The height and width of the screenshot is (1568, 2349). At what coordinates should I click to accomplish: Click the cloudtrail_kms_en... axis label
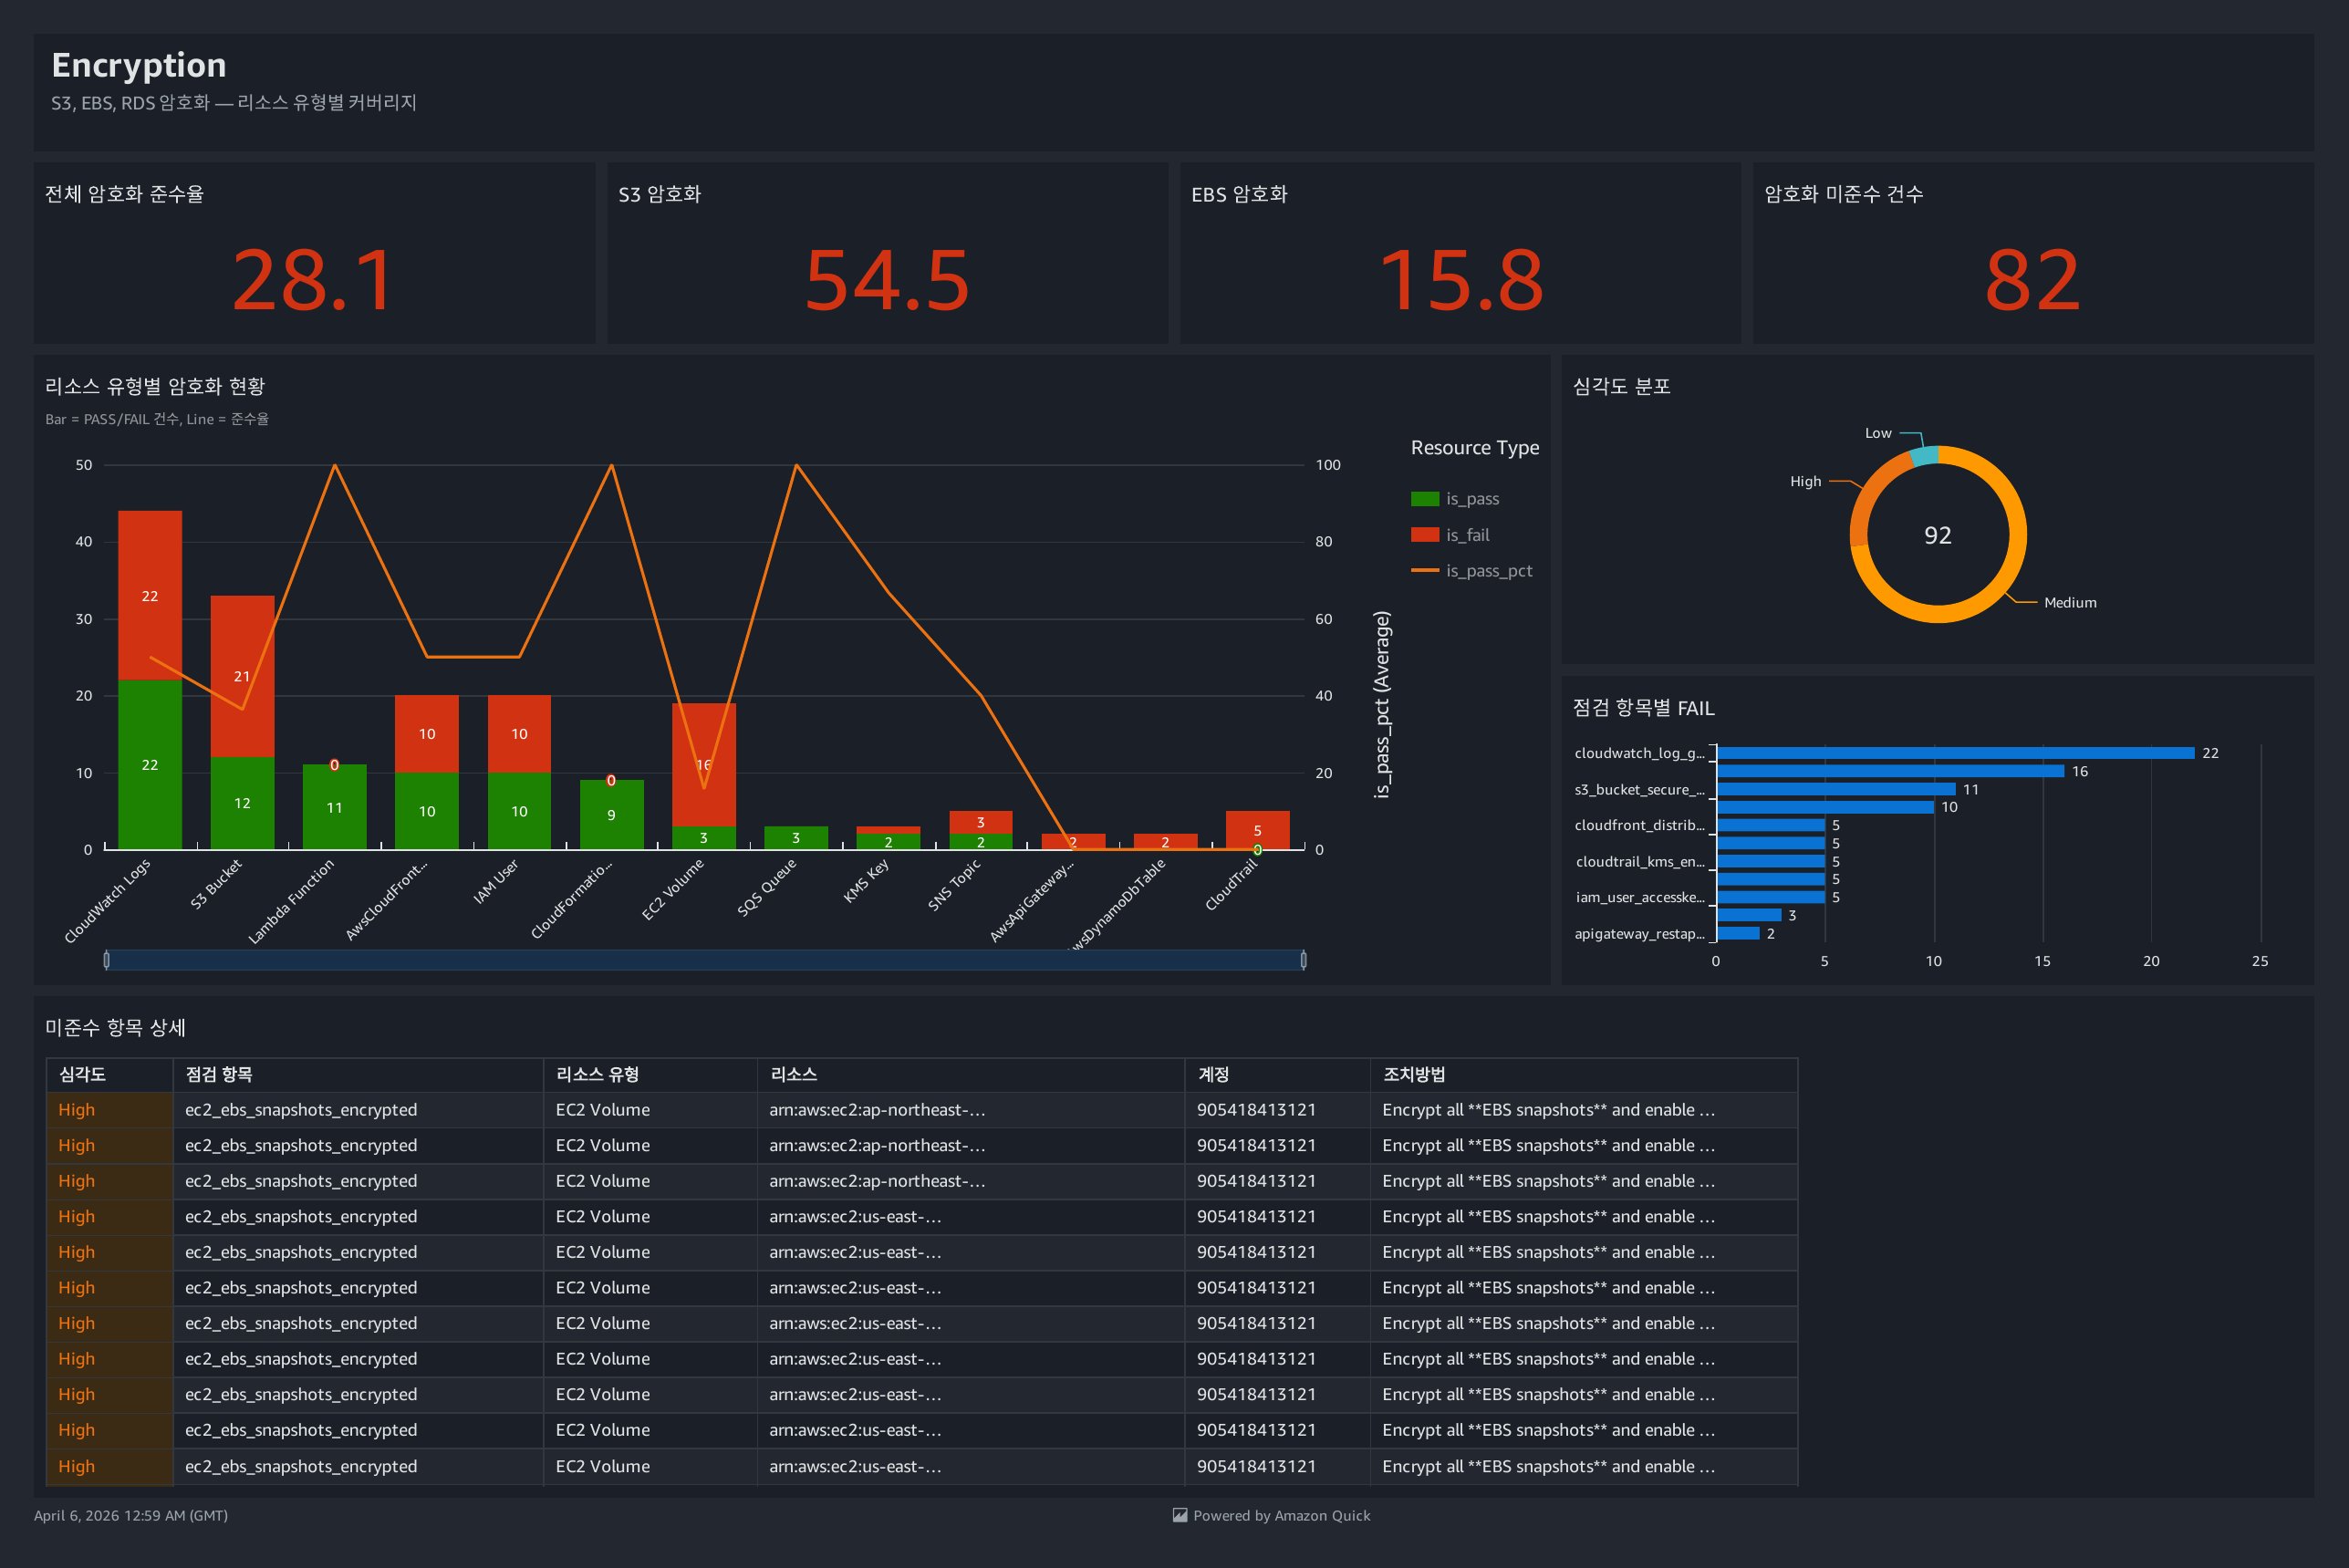point(1641,861)
